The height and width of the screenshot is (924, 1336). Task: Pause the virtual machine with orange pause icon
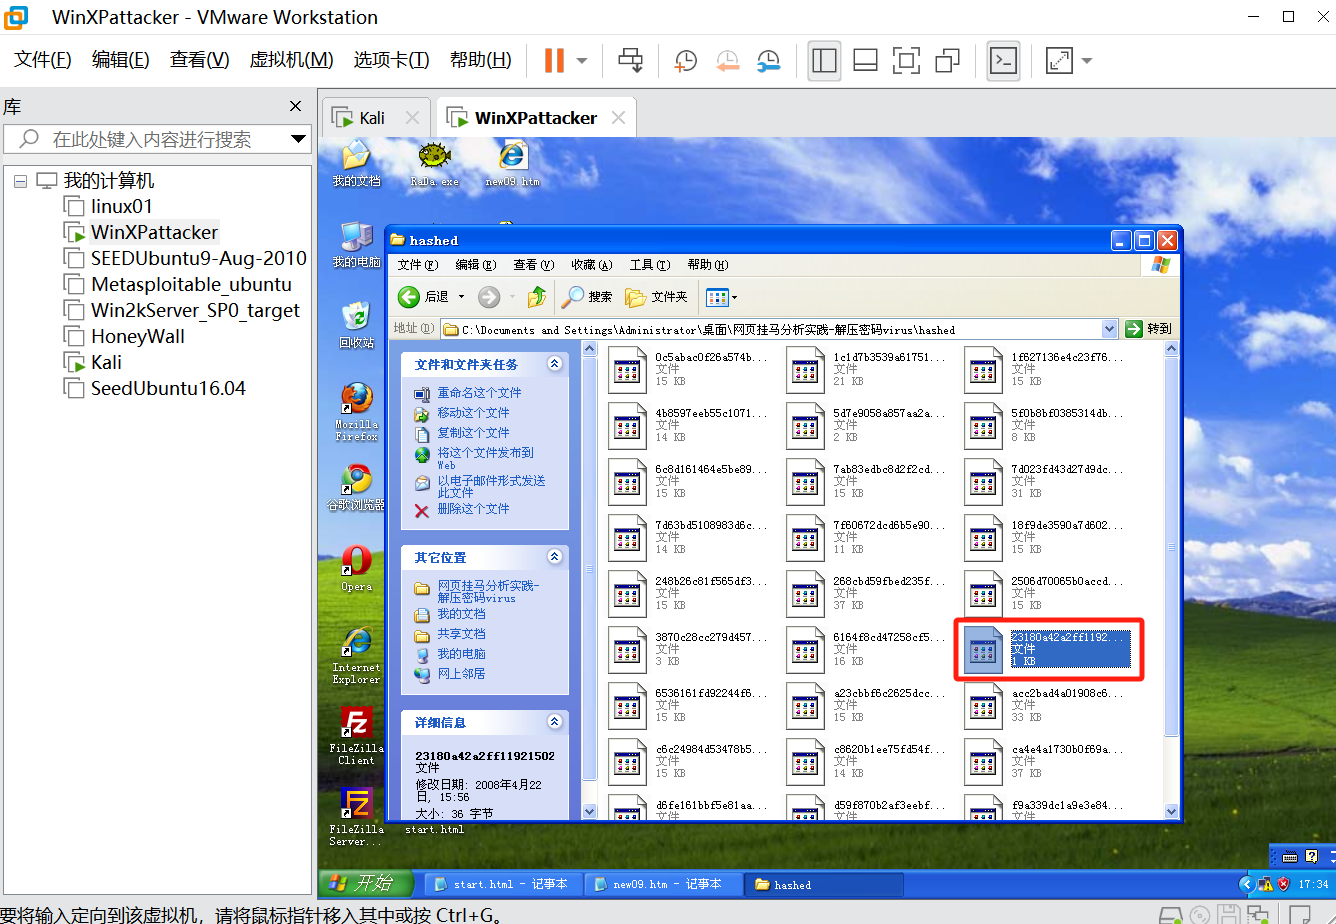pyautogui.click(x=554, y=60)
